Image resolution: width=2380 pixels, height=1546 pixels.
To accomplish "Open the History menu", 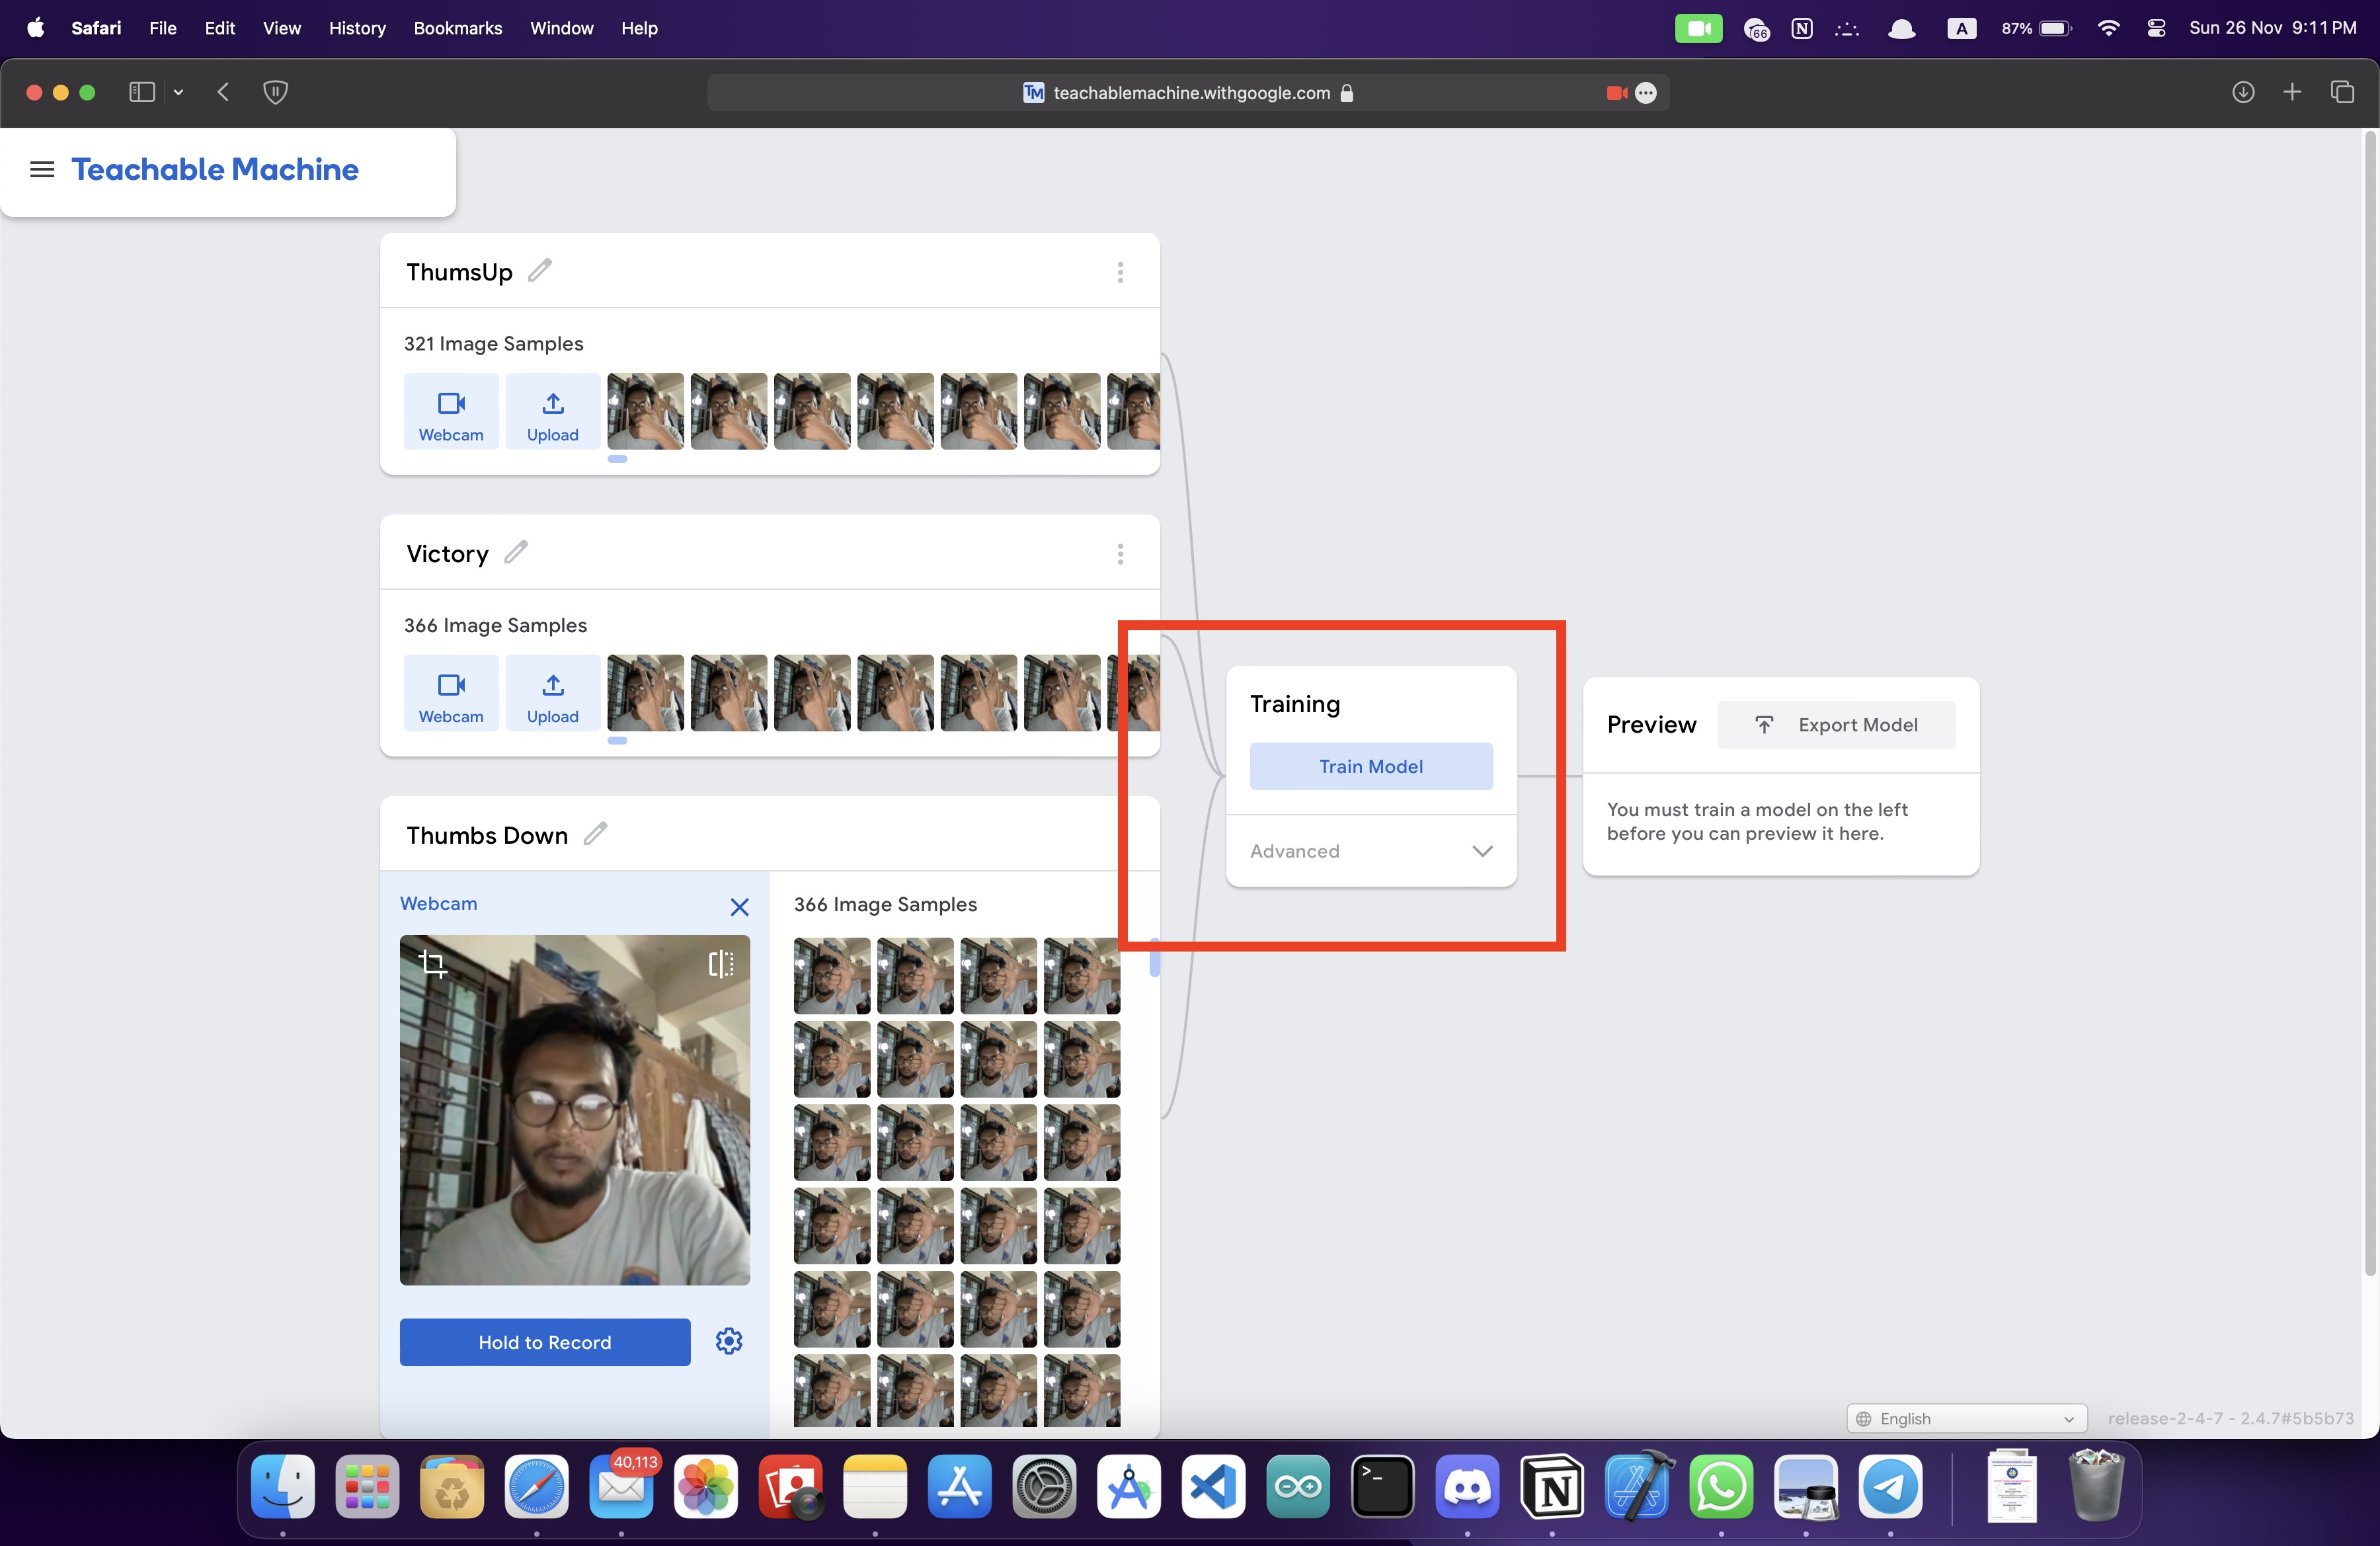I will (x=357, y=28).
